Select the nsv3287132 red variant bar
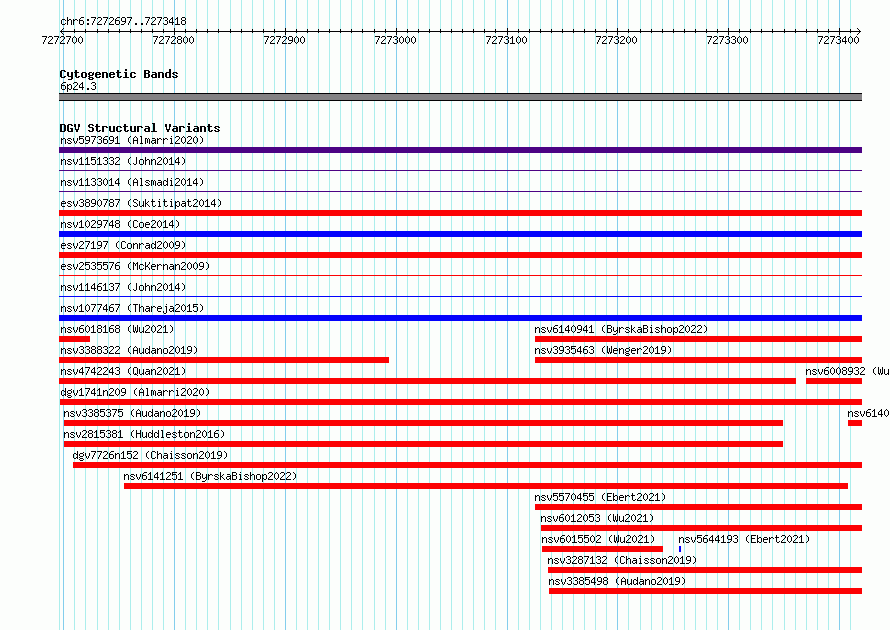 (x=705, y=570)
